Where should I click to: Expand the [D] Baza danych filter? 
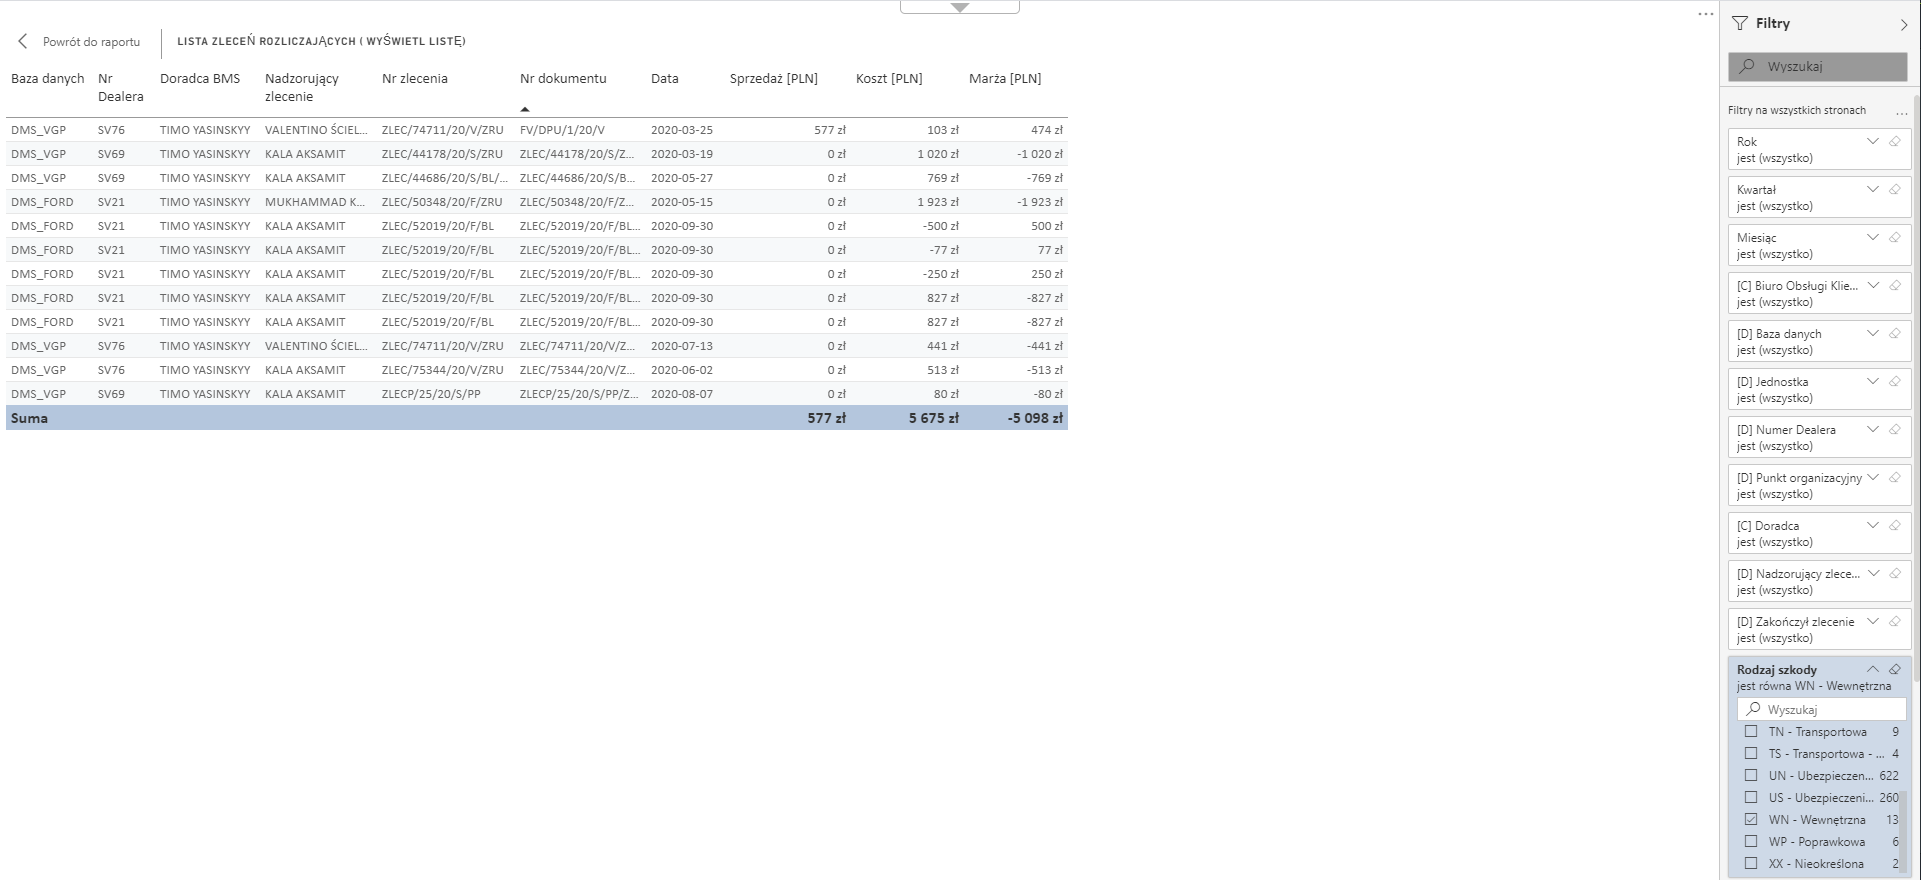[x=1872, y=334]
